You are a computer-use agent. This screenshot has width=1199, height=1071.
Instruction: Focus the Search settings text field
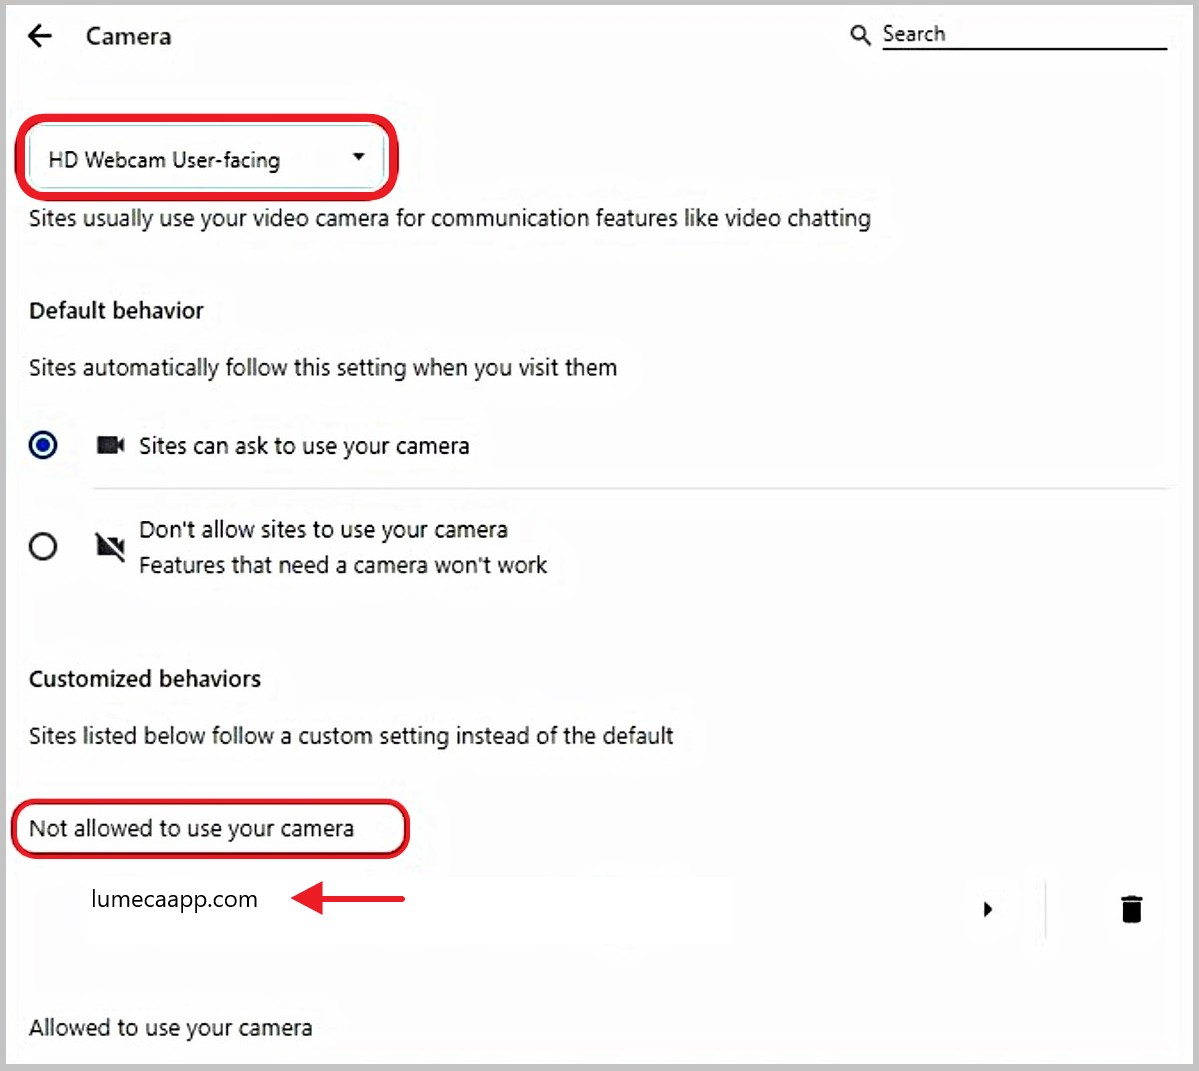[x=1020, y=35]
